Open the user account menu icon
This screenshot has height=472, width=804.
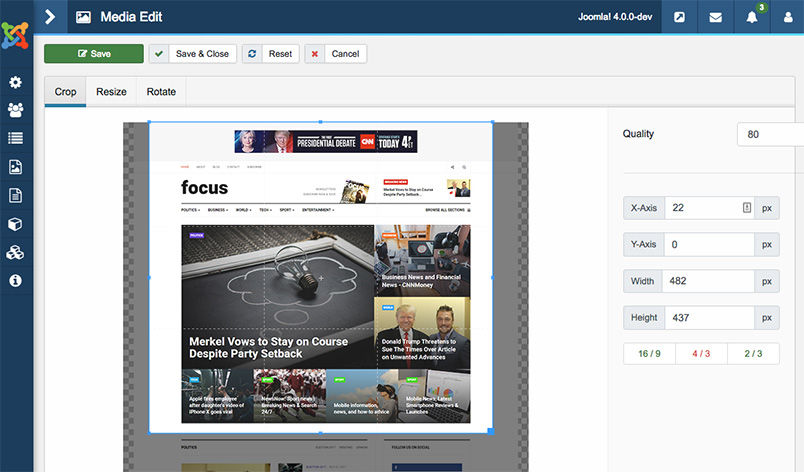pos(787,17)
